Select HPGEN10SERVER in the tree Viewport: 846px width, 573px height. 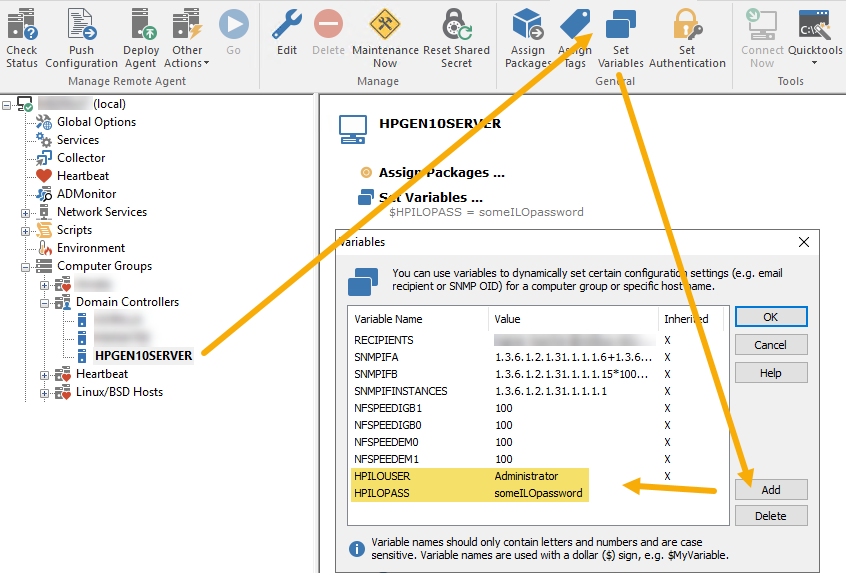(144, 356)
